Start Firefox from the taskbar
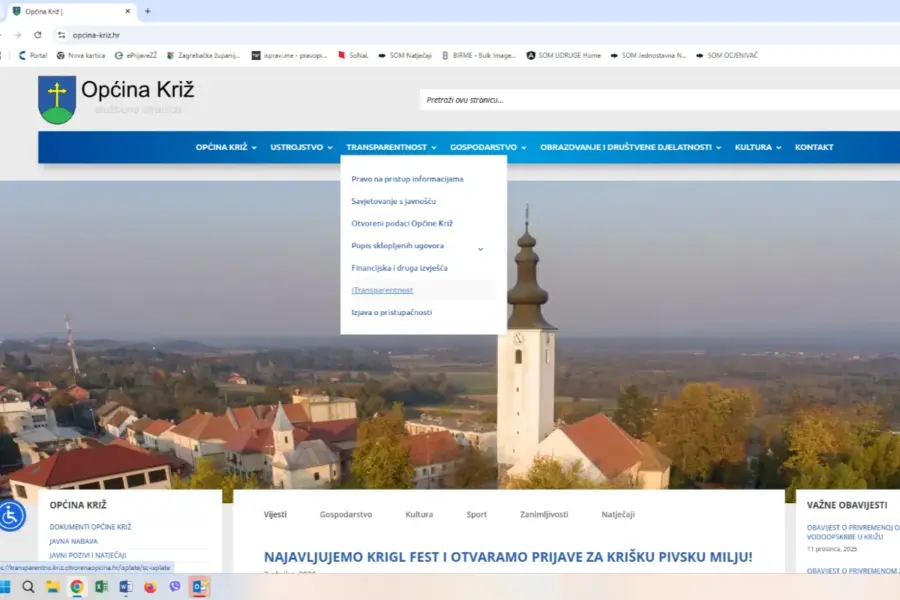The height and width of the screenshot is (600, 900). click(x=148, y=586)
